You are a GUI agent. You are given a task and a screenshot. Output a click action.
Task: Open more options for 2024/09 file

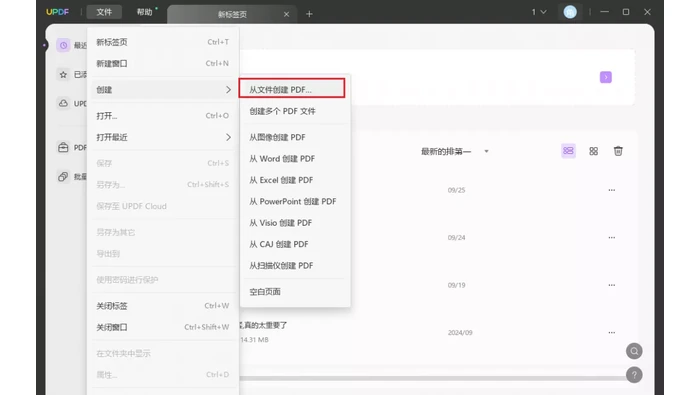(612, 333)
